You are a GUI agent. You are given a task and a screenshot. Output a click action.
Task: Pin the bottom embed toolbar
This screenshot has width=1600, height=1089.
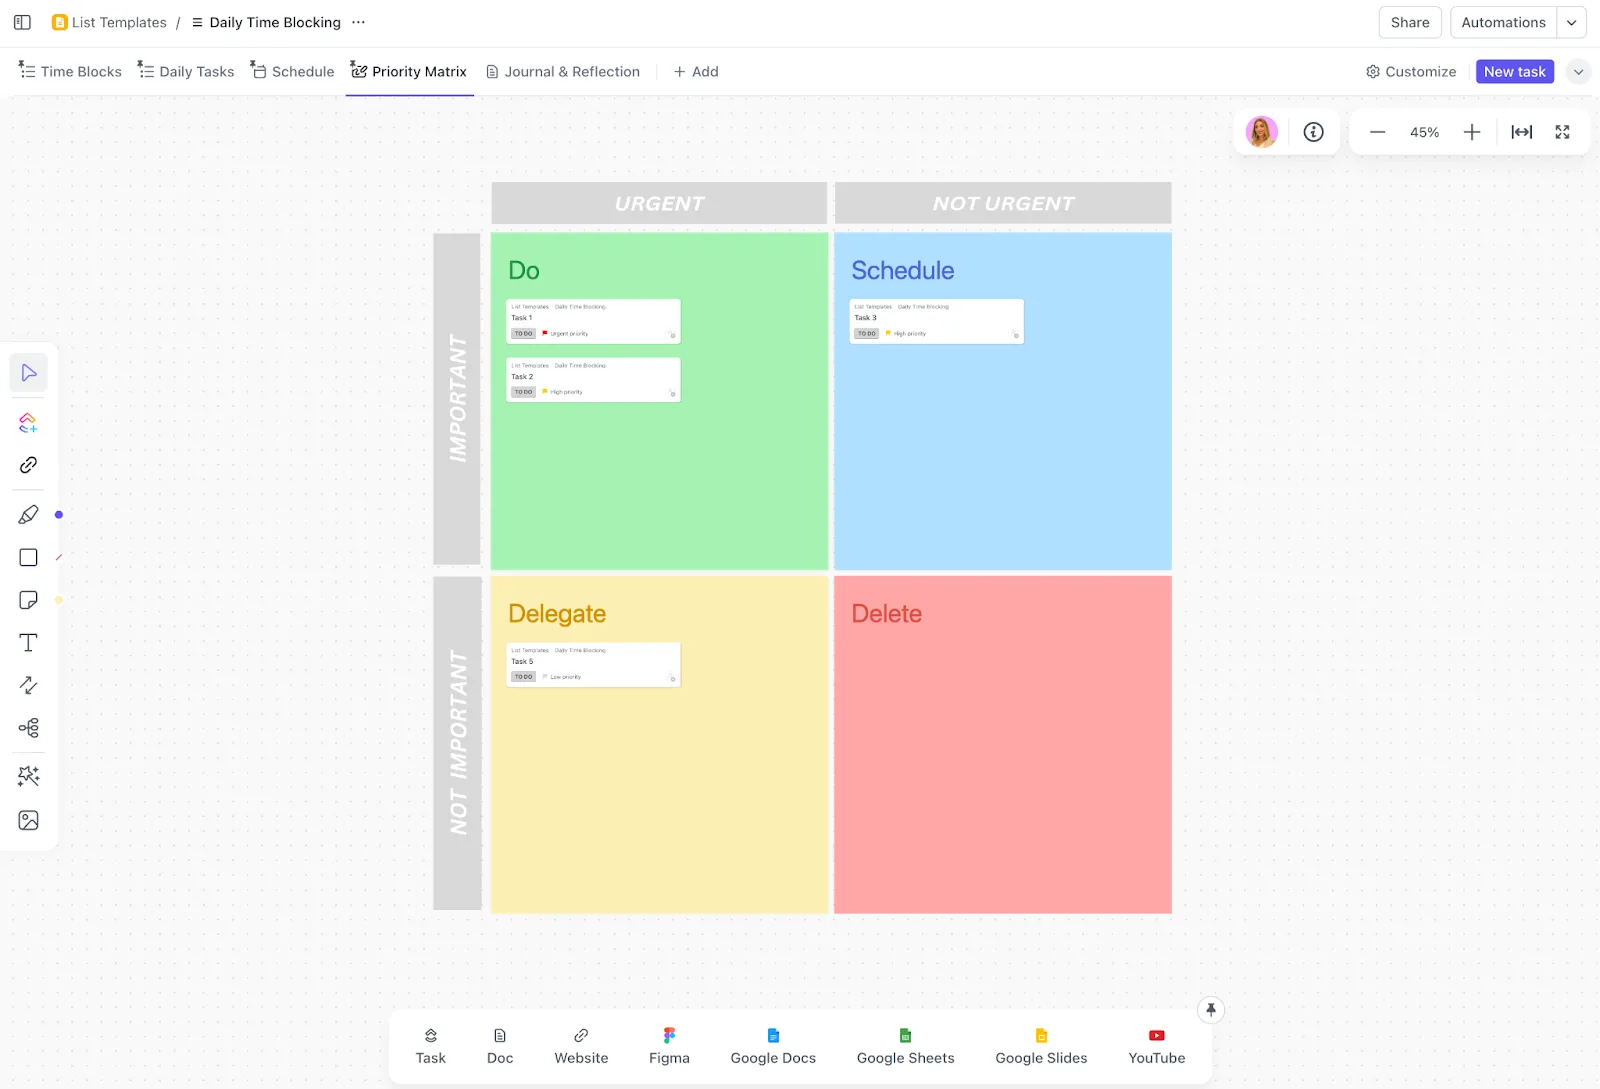tap(1211, 1010)
